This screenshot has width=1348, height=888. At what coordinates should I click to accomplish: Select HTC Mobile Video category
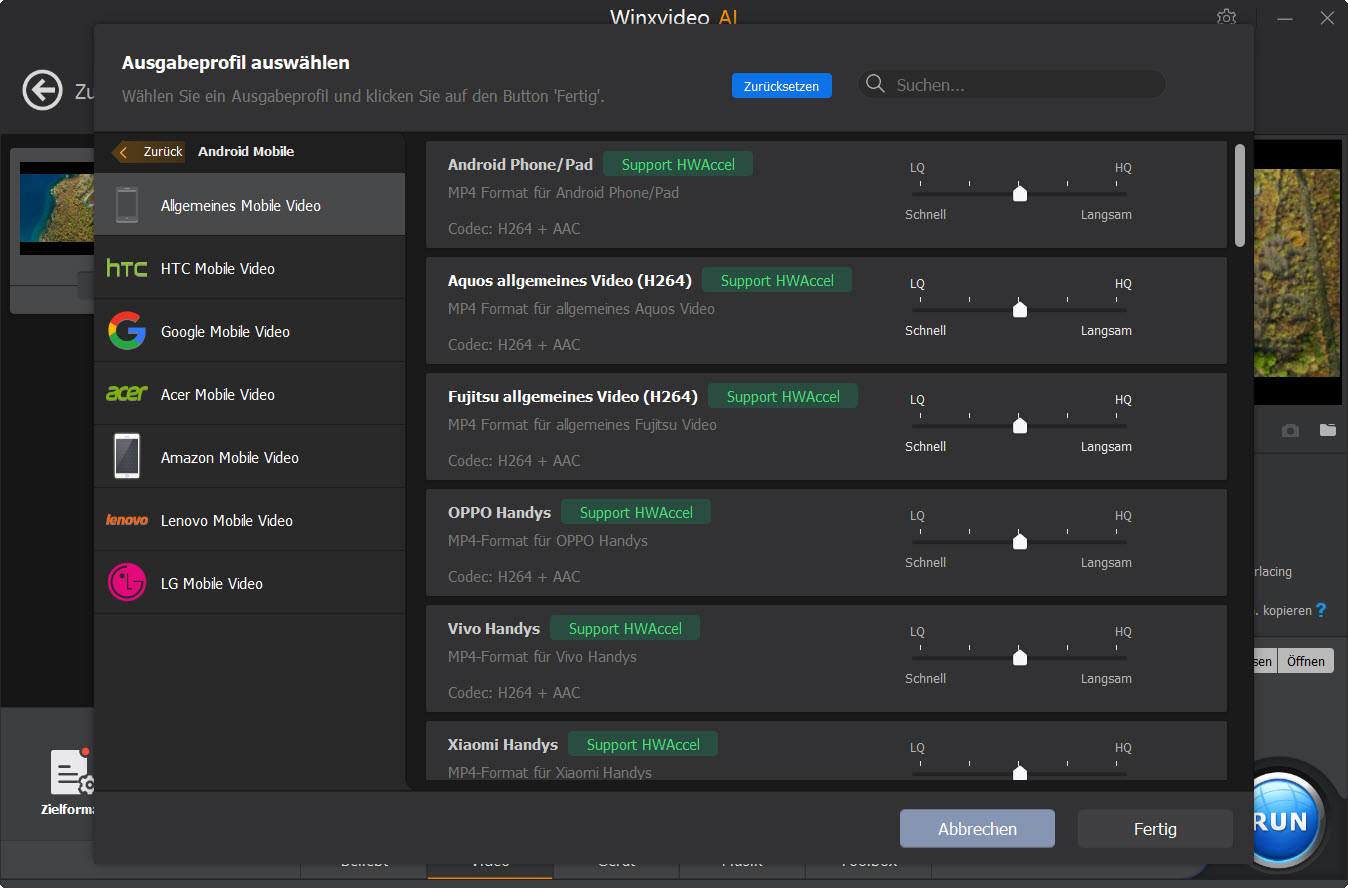tap(249, 268)
